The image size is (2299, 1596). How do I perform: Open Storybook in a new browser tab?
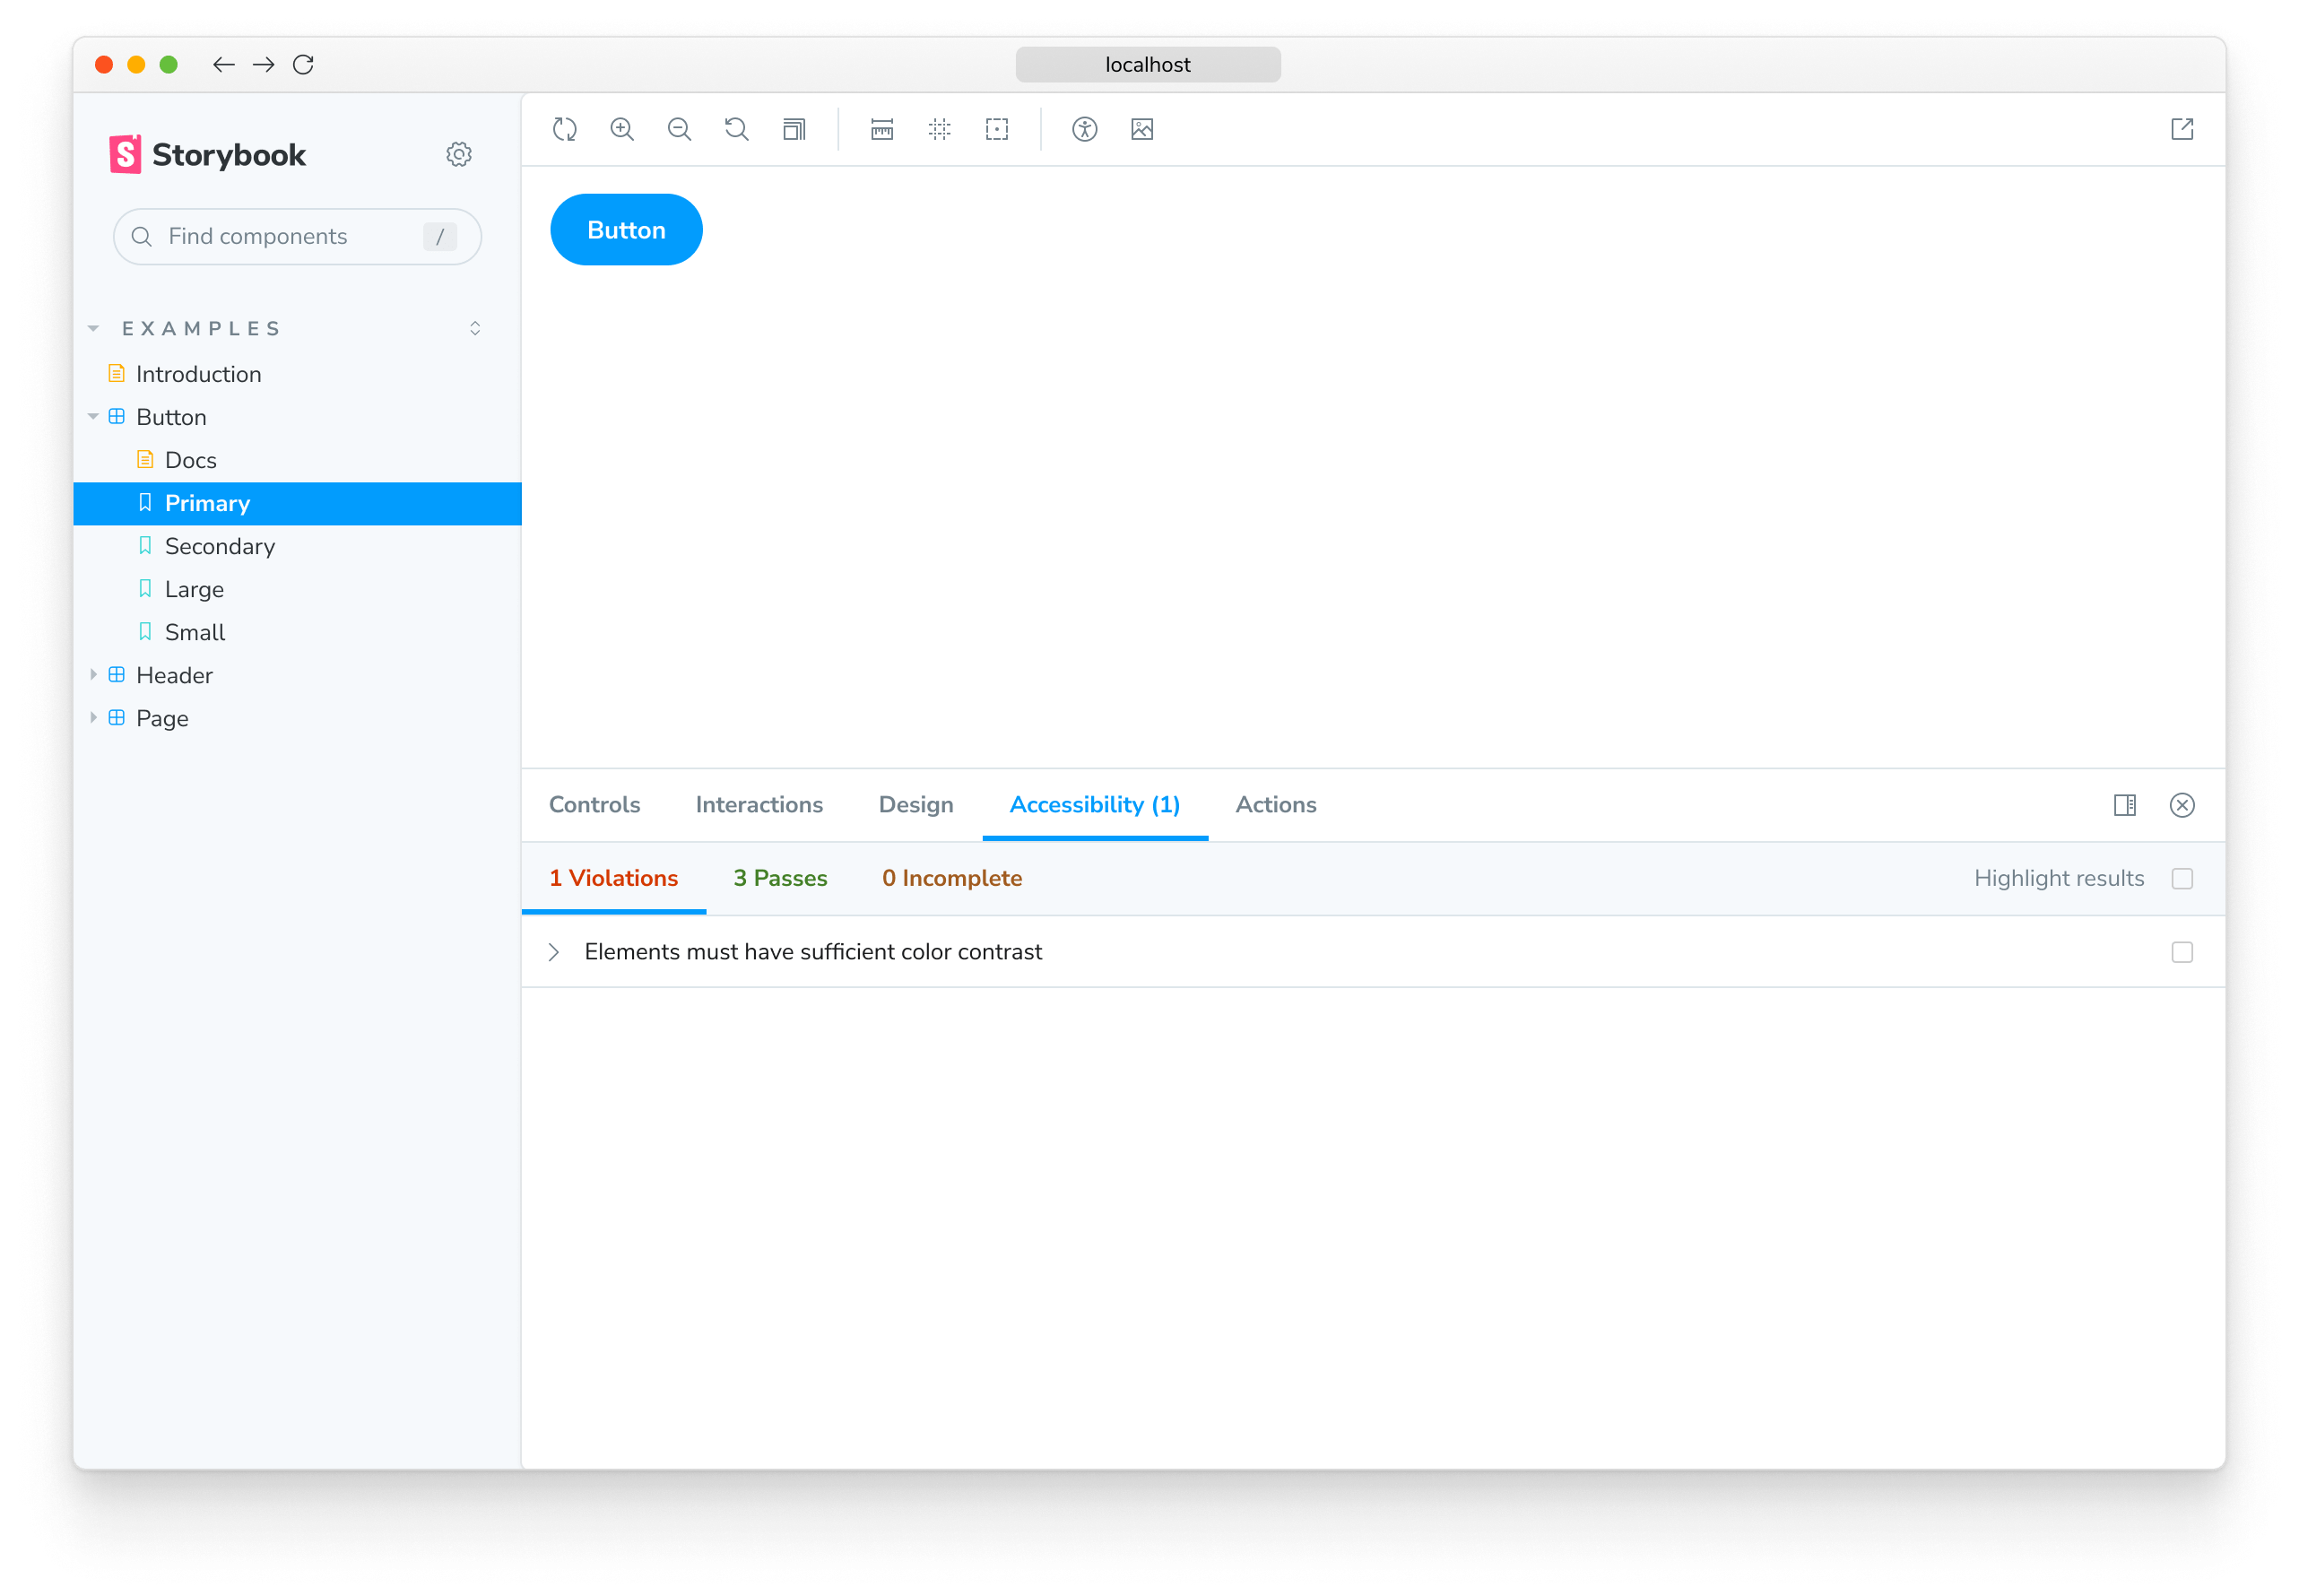(2182, 129)
